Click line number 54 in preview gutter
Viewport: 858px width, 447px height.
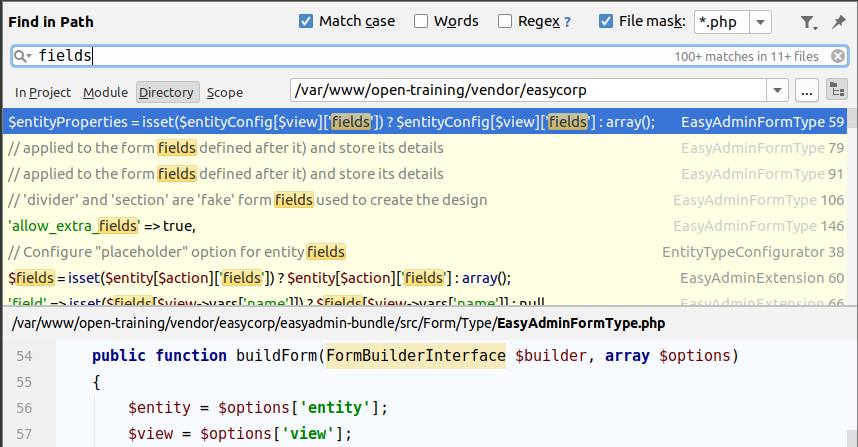(24, 356)
